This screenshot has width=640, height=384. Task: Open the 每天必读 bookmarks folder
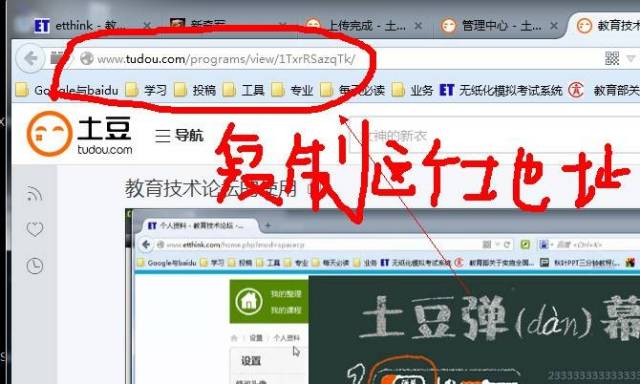click(353, 90)
